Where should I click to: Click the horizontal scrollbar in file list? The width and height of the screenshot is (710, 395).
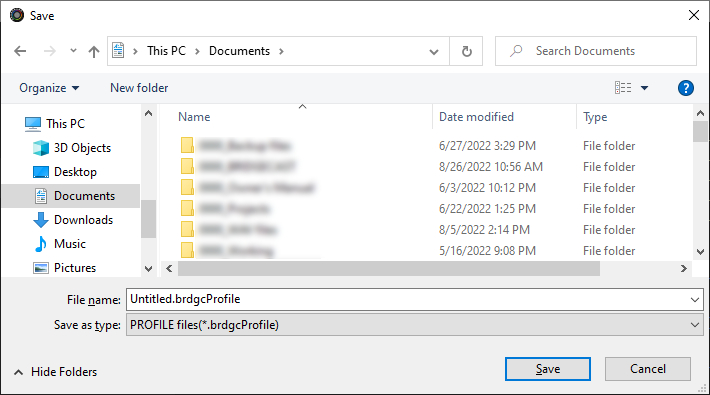(389, 269)
